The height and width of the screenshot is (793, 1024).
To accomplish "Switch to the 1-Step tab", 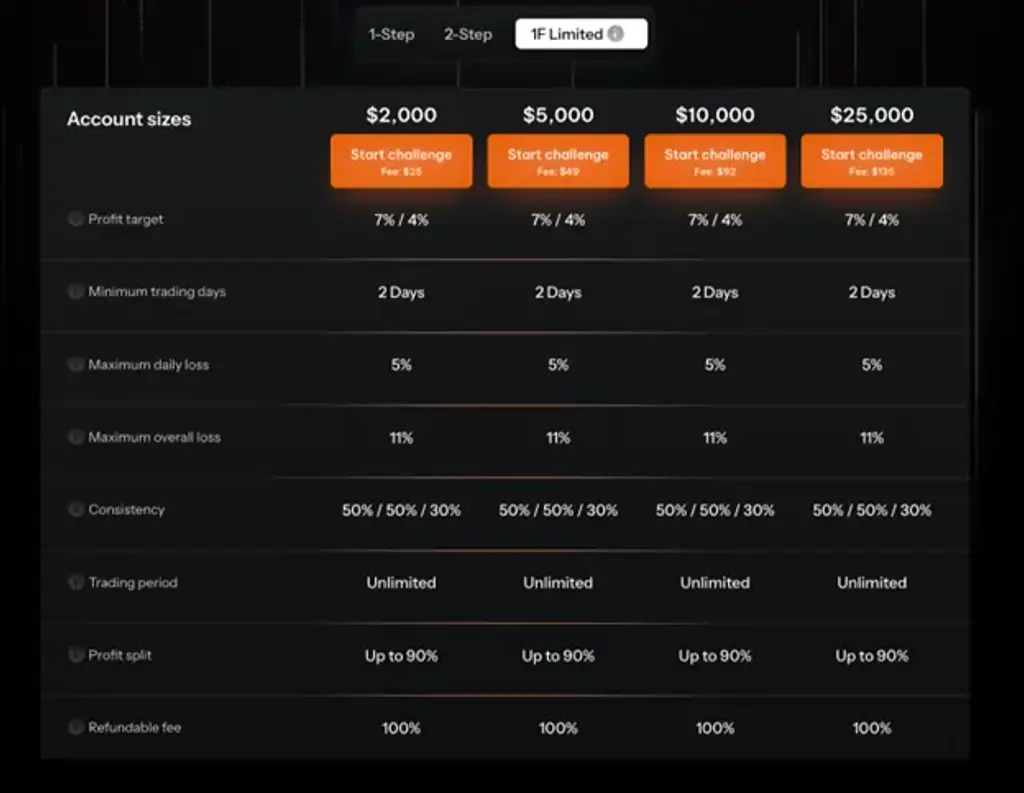I will [x=391, y=34].
